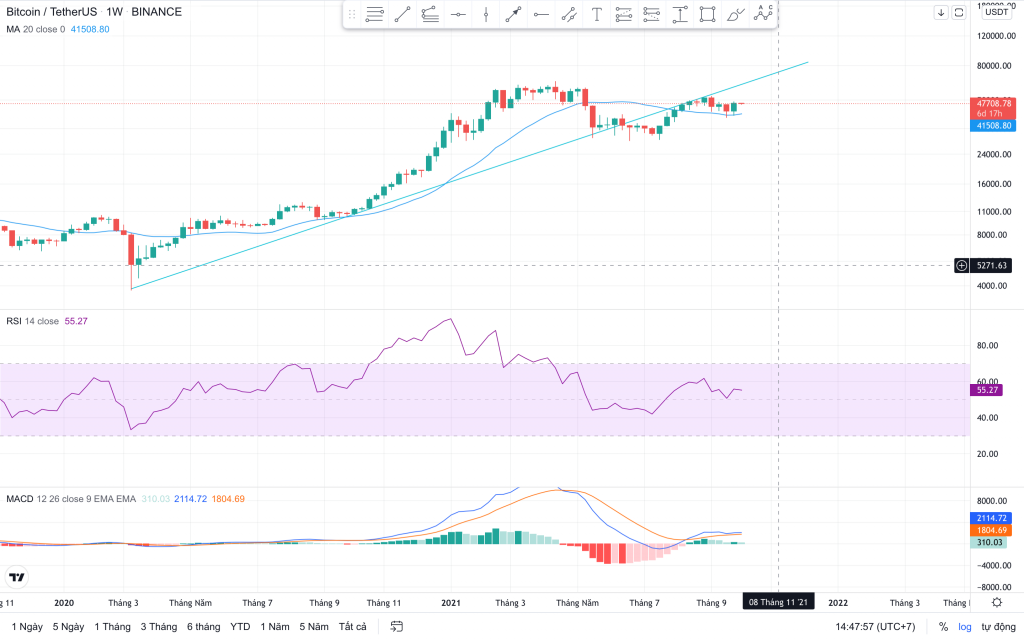Choose the vertical line tool

[x=486, y=14]
